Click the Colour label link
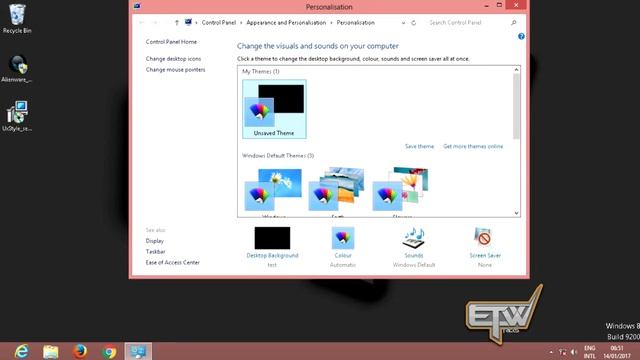 [343, 256]
